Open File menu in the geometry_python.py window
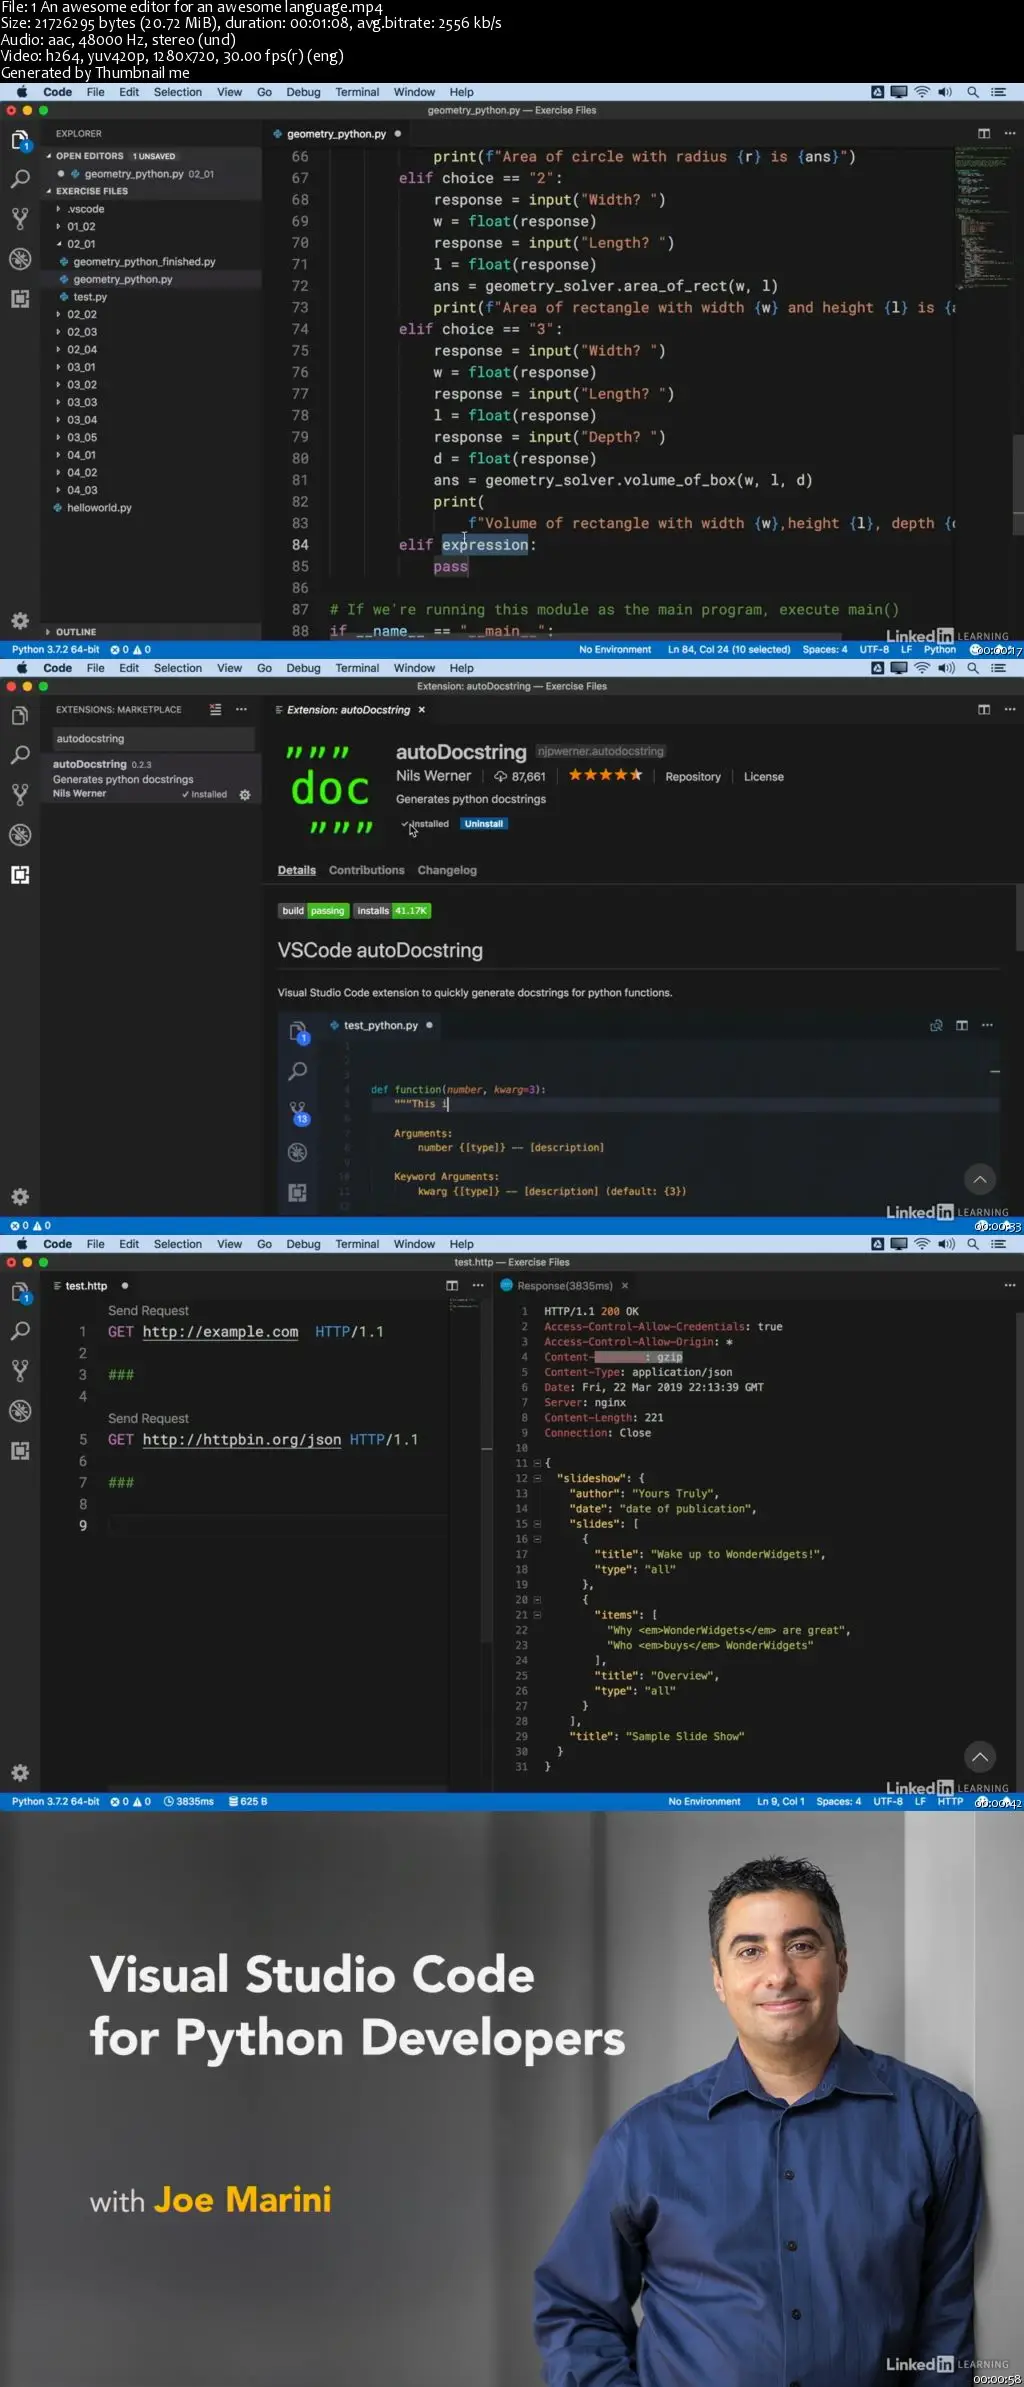Screen dimensions: 1024x2387 tap(96, 92)
